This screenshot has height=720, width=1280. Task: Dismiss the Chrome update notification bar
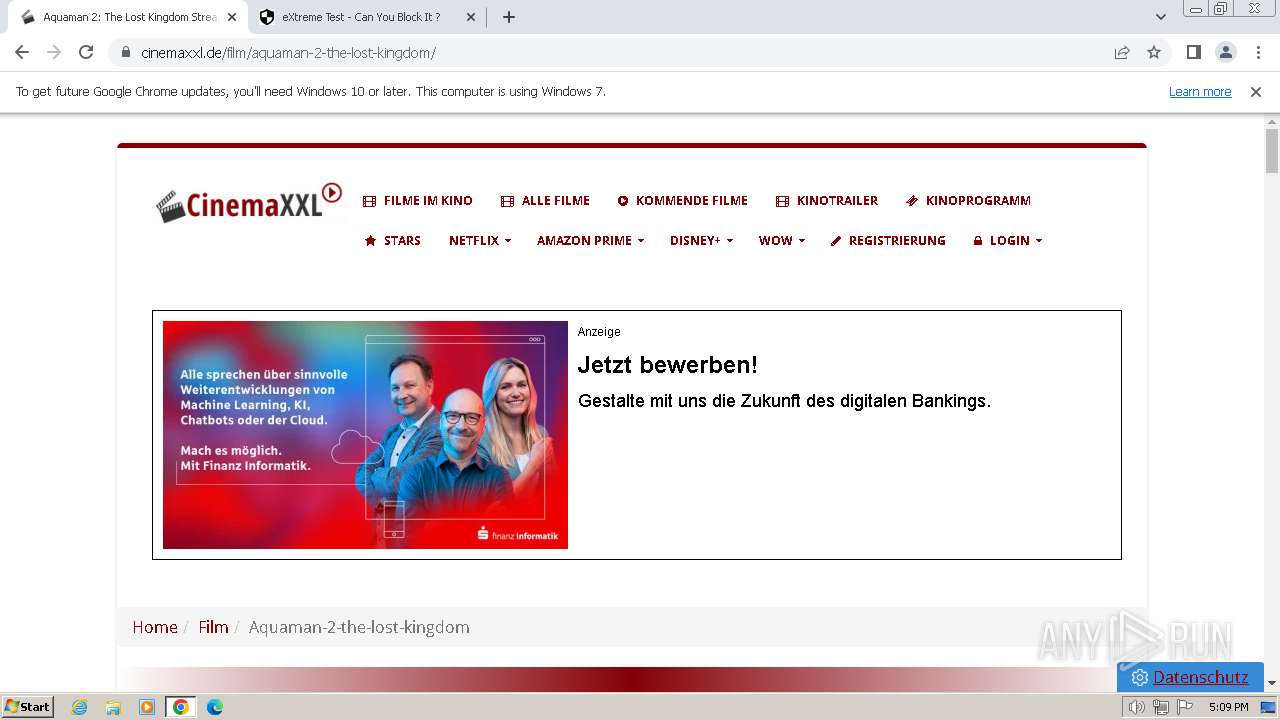(x=1256, y=91)
